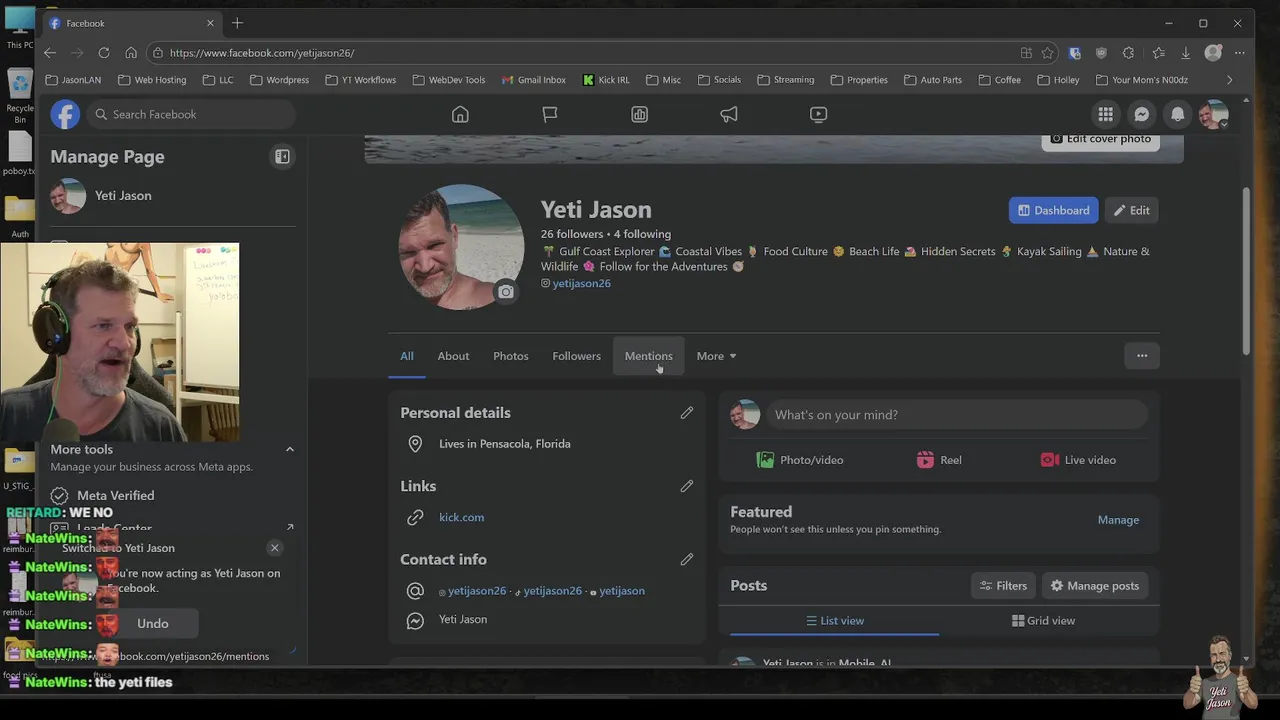This screenshot has height=720, width=1280.
Task: Click the Manage featured link
Action: coord(1118,520)
